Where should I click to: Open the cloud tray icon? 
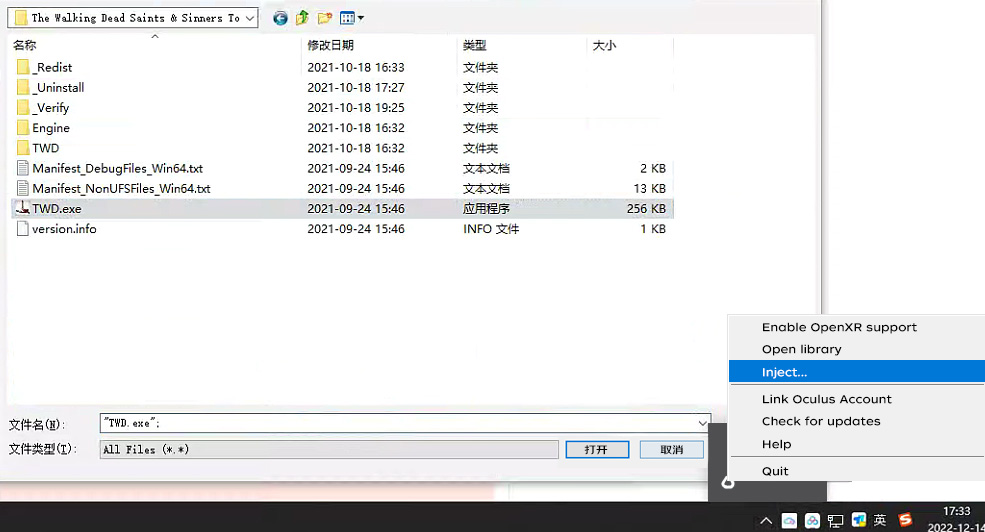click(789, 521)
